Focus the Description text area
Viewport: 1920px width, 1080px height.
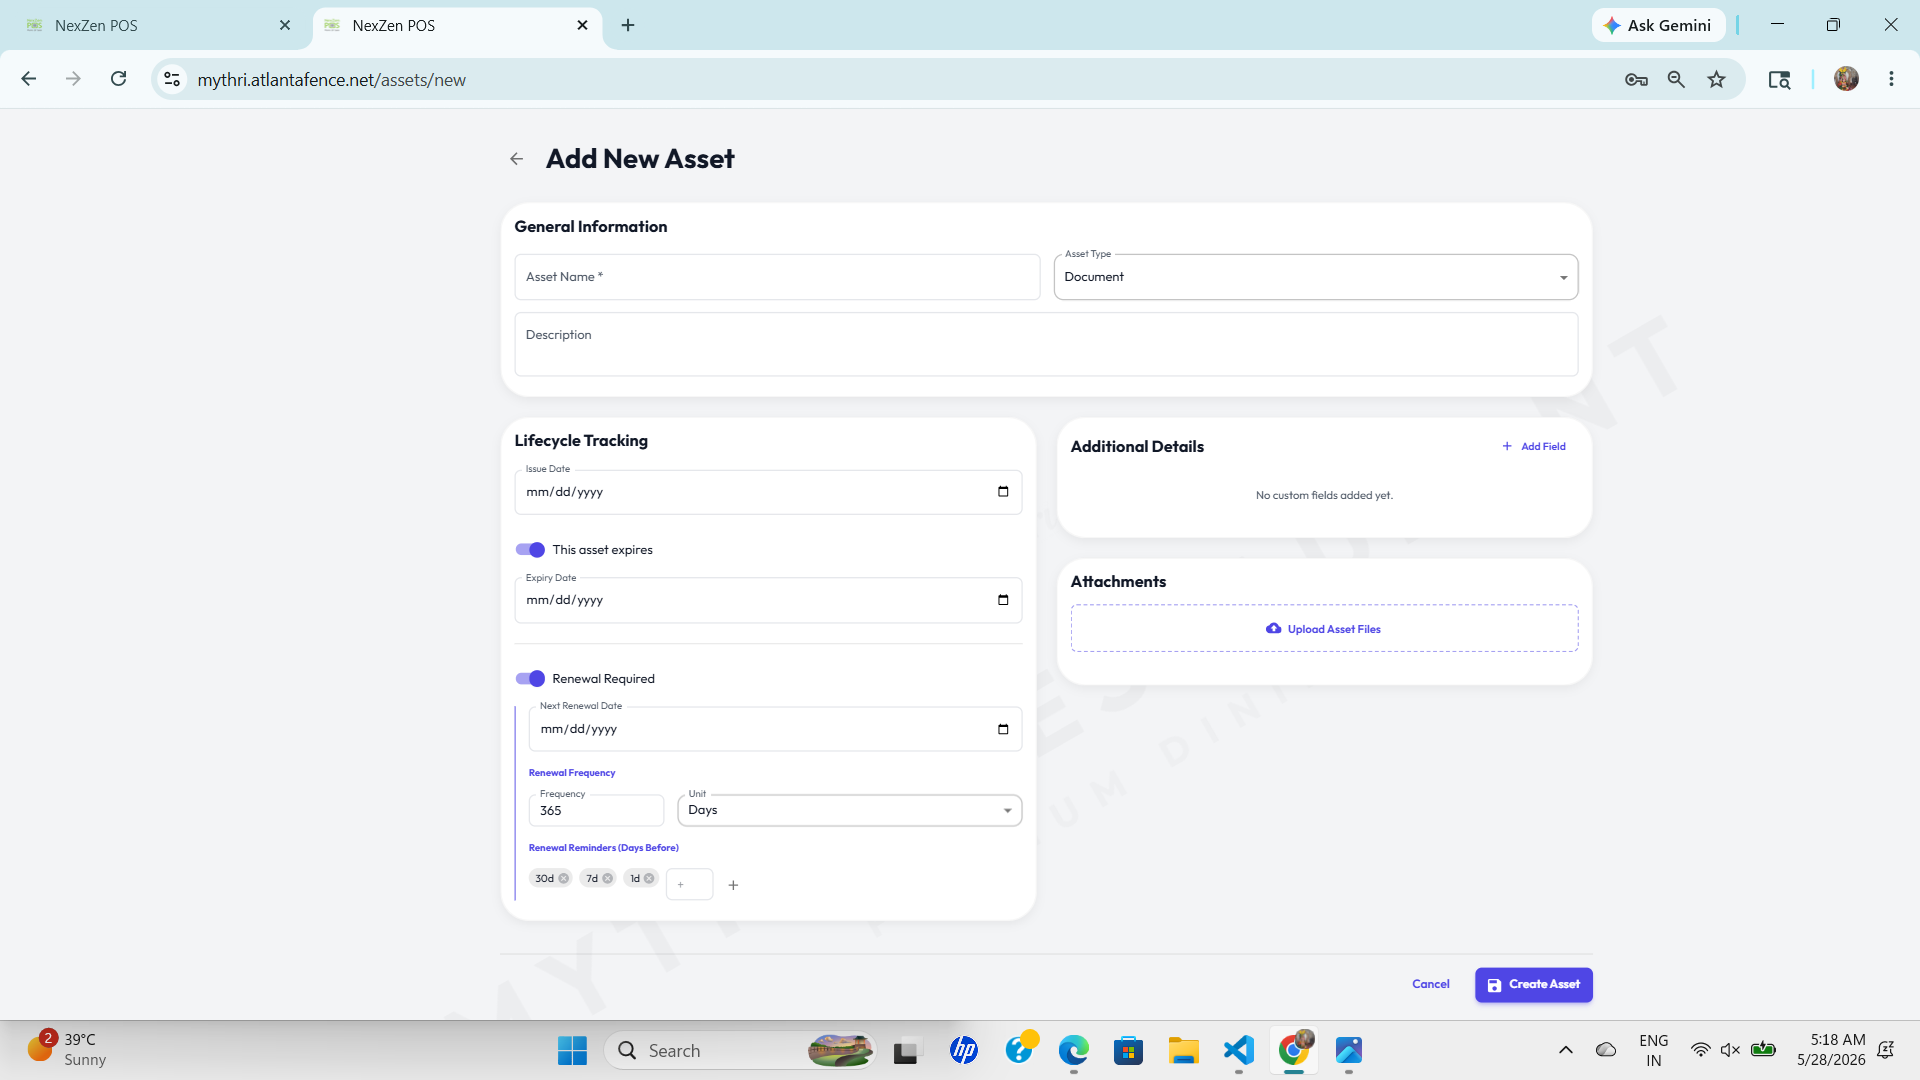coord(1046,345)
